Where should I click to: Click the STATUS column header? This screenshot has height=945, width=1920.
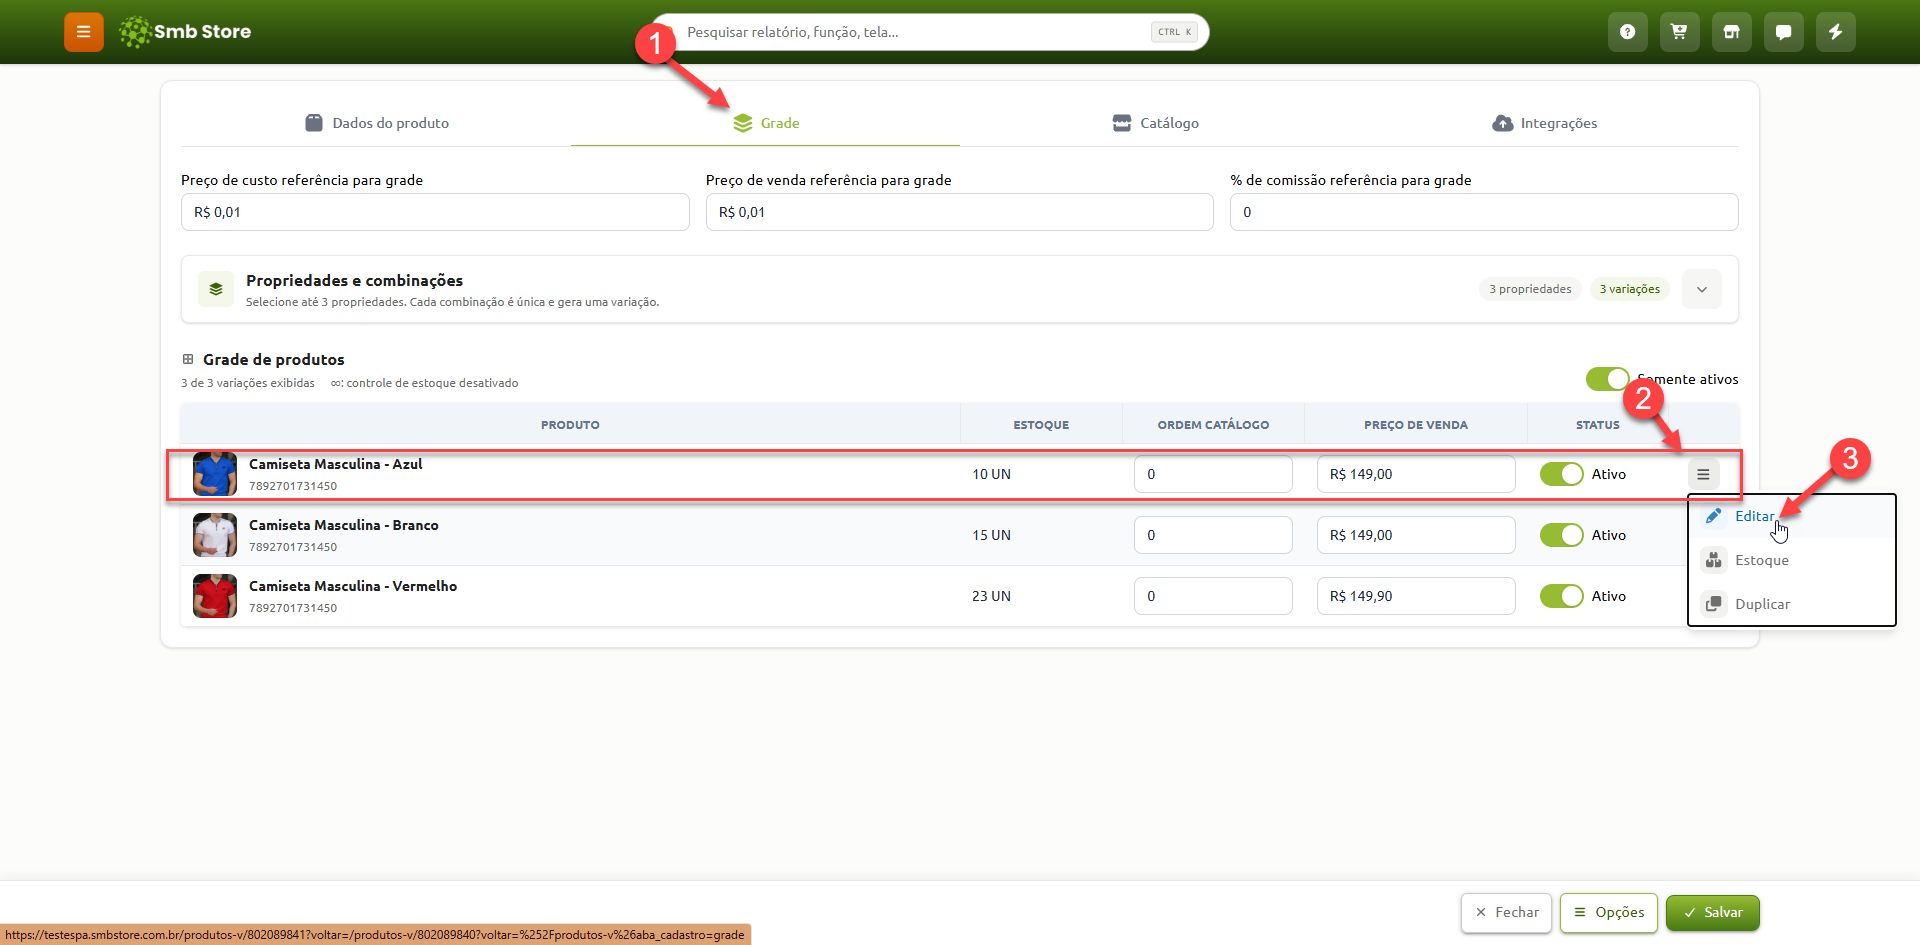(x=1598, y=425)
